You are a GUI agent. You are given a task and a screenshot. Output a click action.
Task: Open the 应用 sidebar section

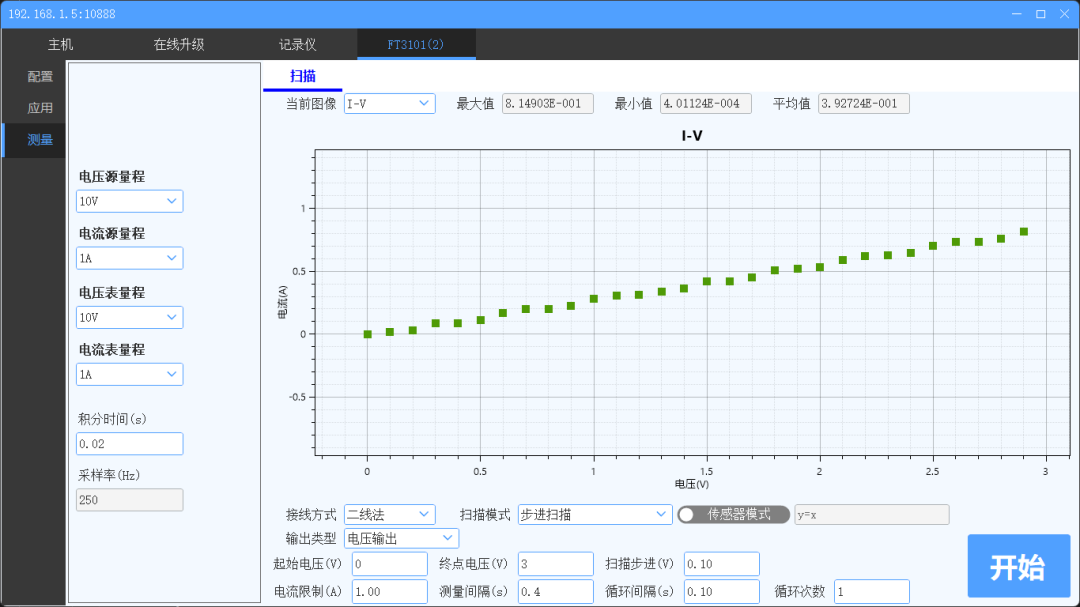[x=40, y=108]
